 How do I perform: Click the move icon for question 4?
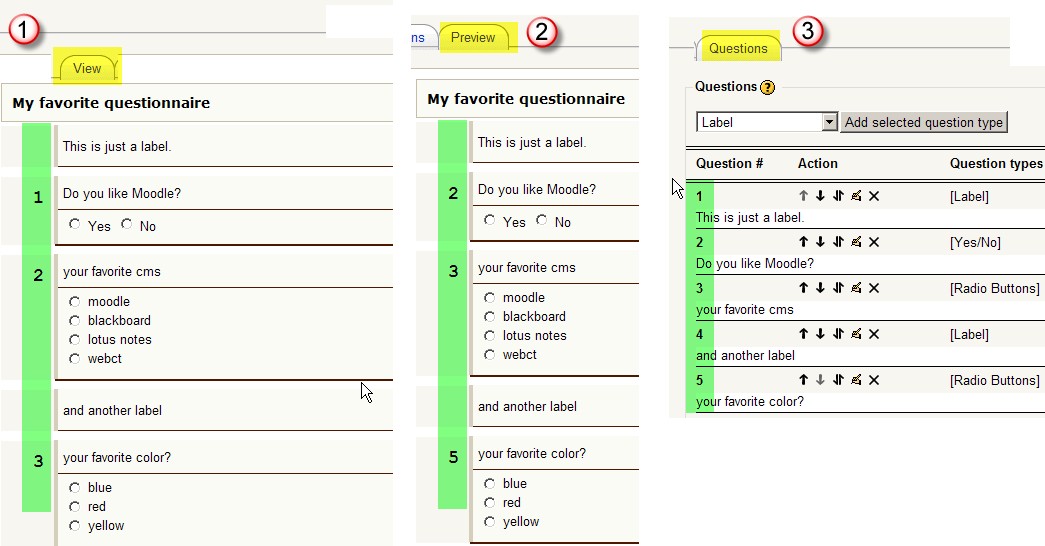click(x=838, y=334)
